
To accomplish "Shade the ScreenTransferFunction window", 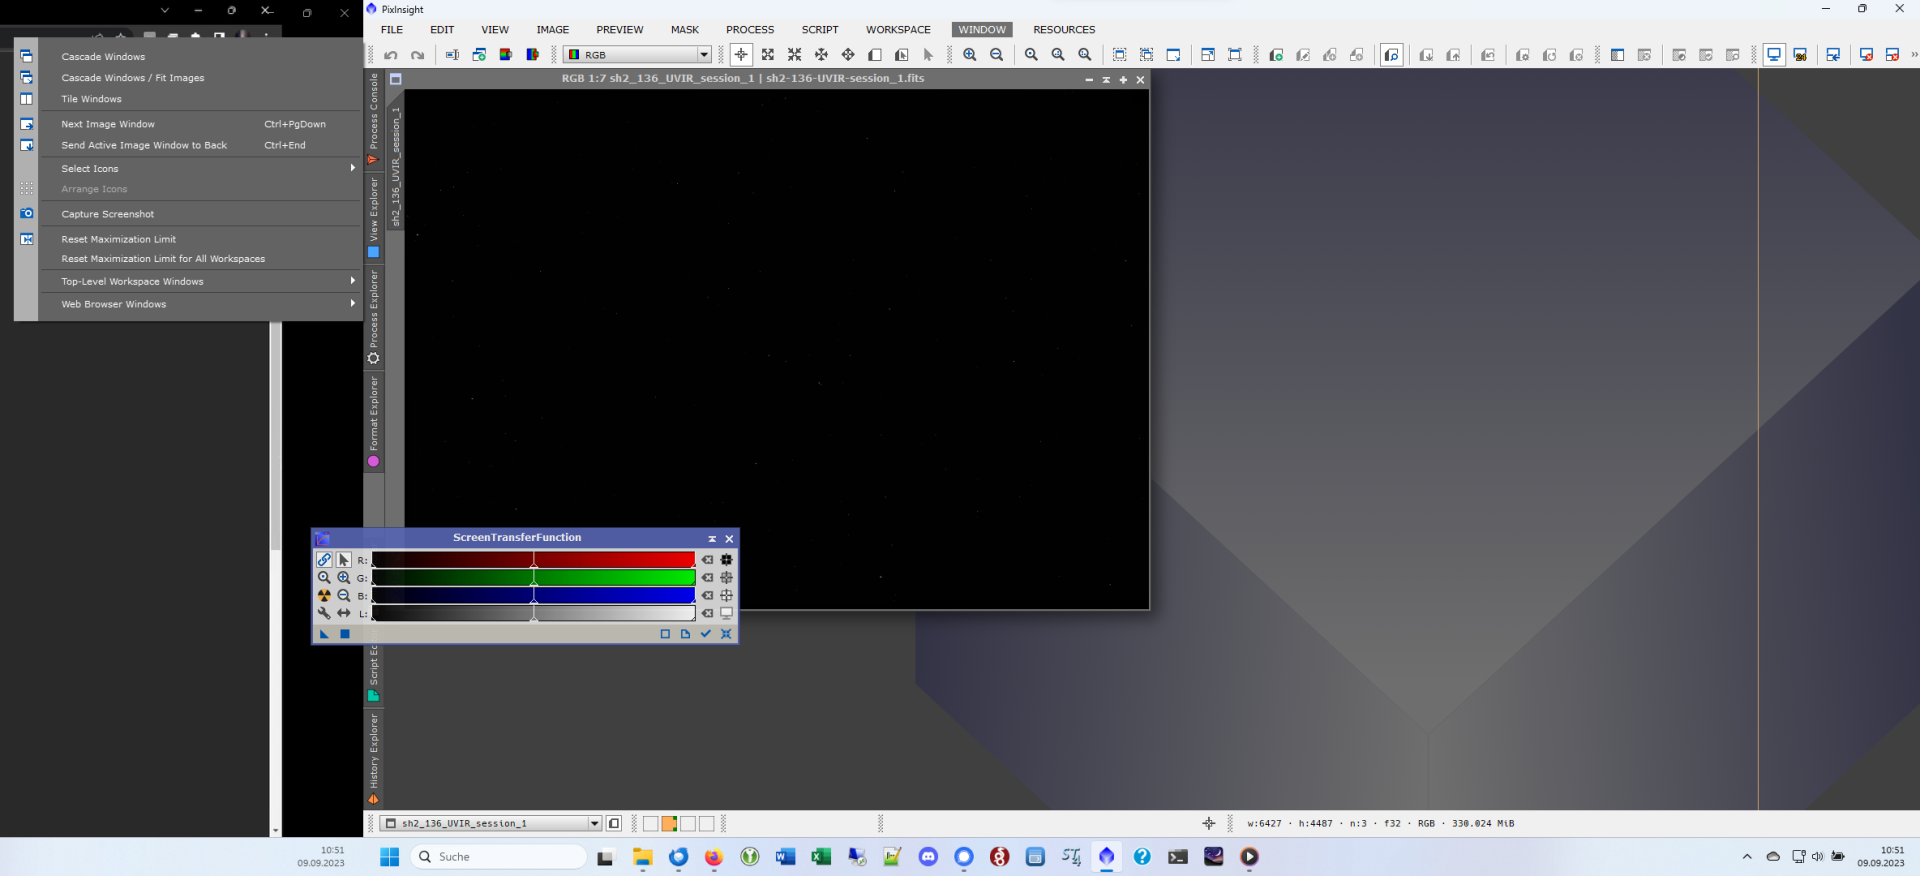I will (x=712, y=539).
